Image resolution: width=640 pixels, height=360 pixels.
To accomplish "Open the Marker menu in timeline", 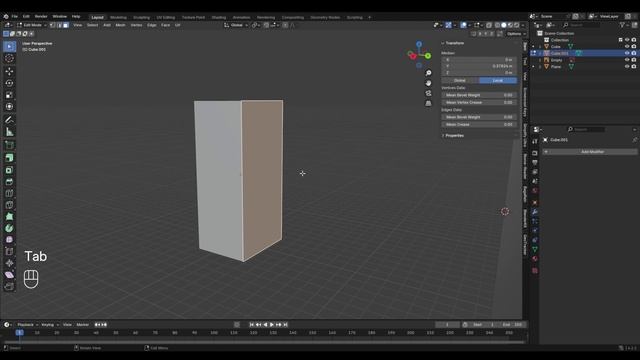I will 82,325.
